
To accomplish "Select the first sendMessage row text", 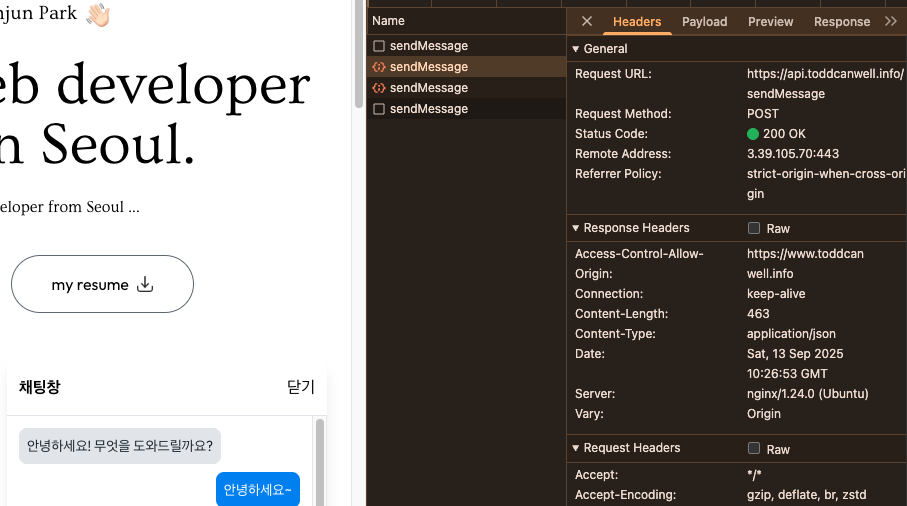I will [x=429, y=46].
